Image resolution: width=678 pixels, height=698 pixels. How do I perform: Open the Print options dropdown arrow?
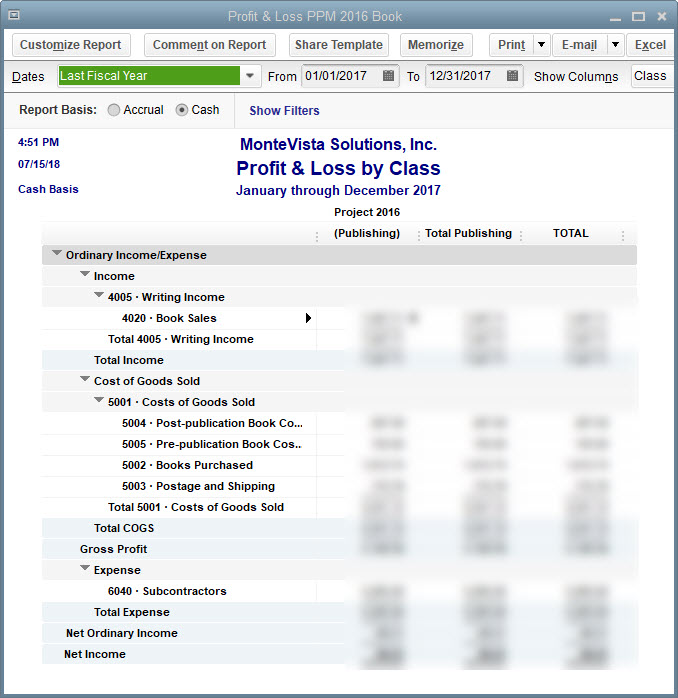[541, 45]
